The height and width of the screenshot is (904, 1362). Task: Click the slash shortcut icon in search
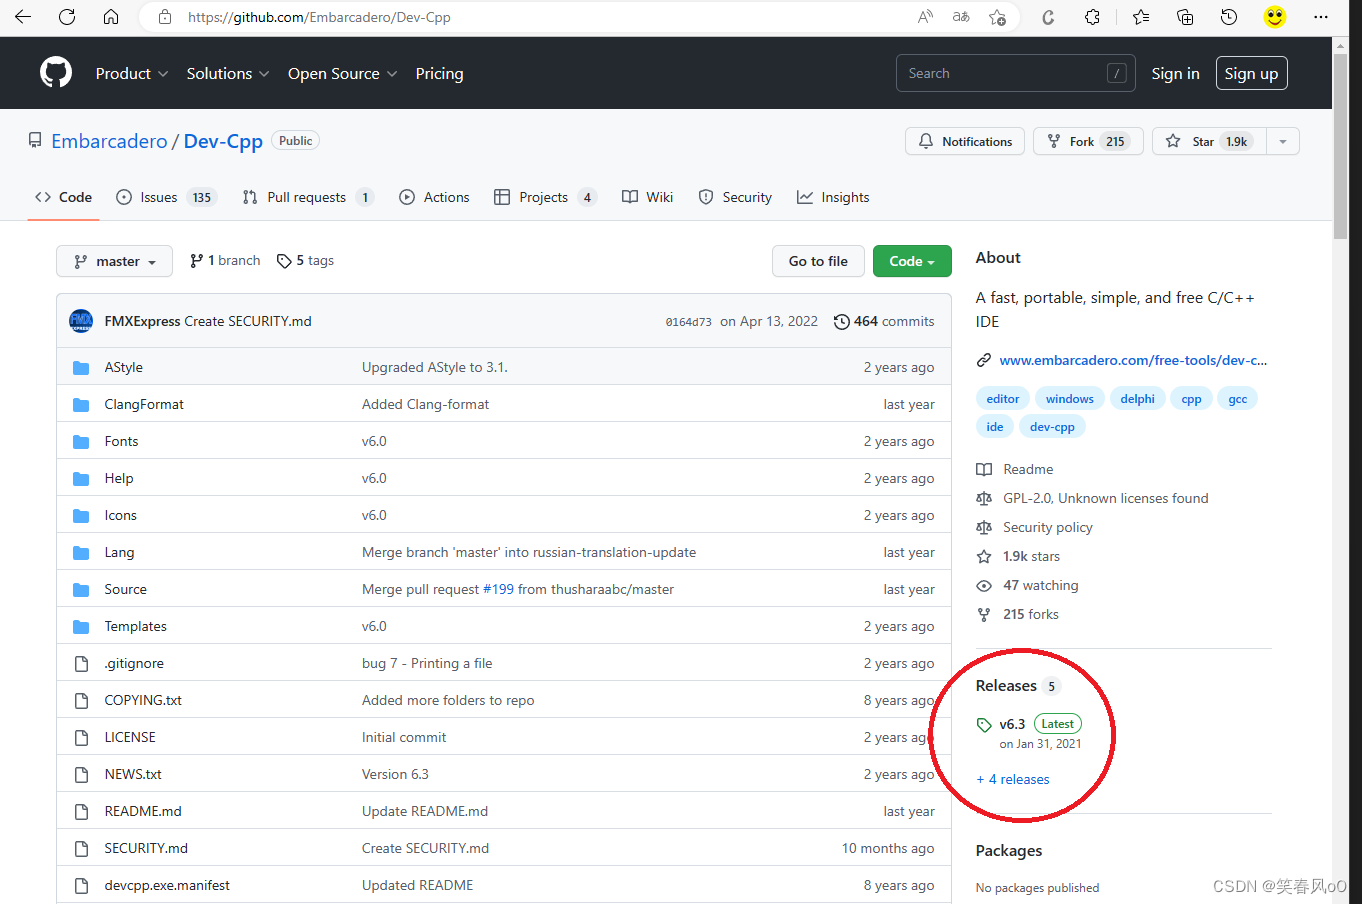(1117, 73)
